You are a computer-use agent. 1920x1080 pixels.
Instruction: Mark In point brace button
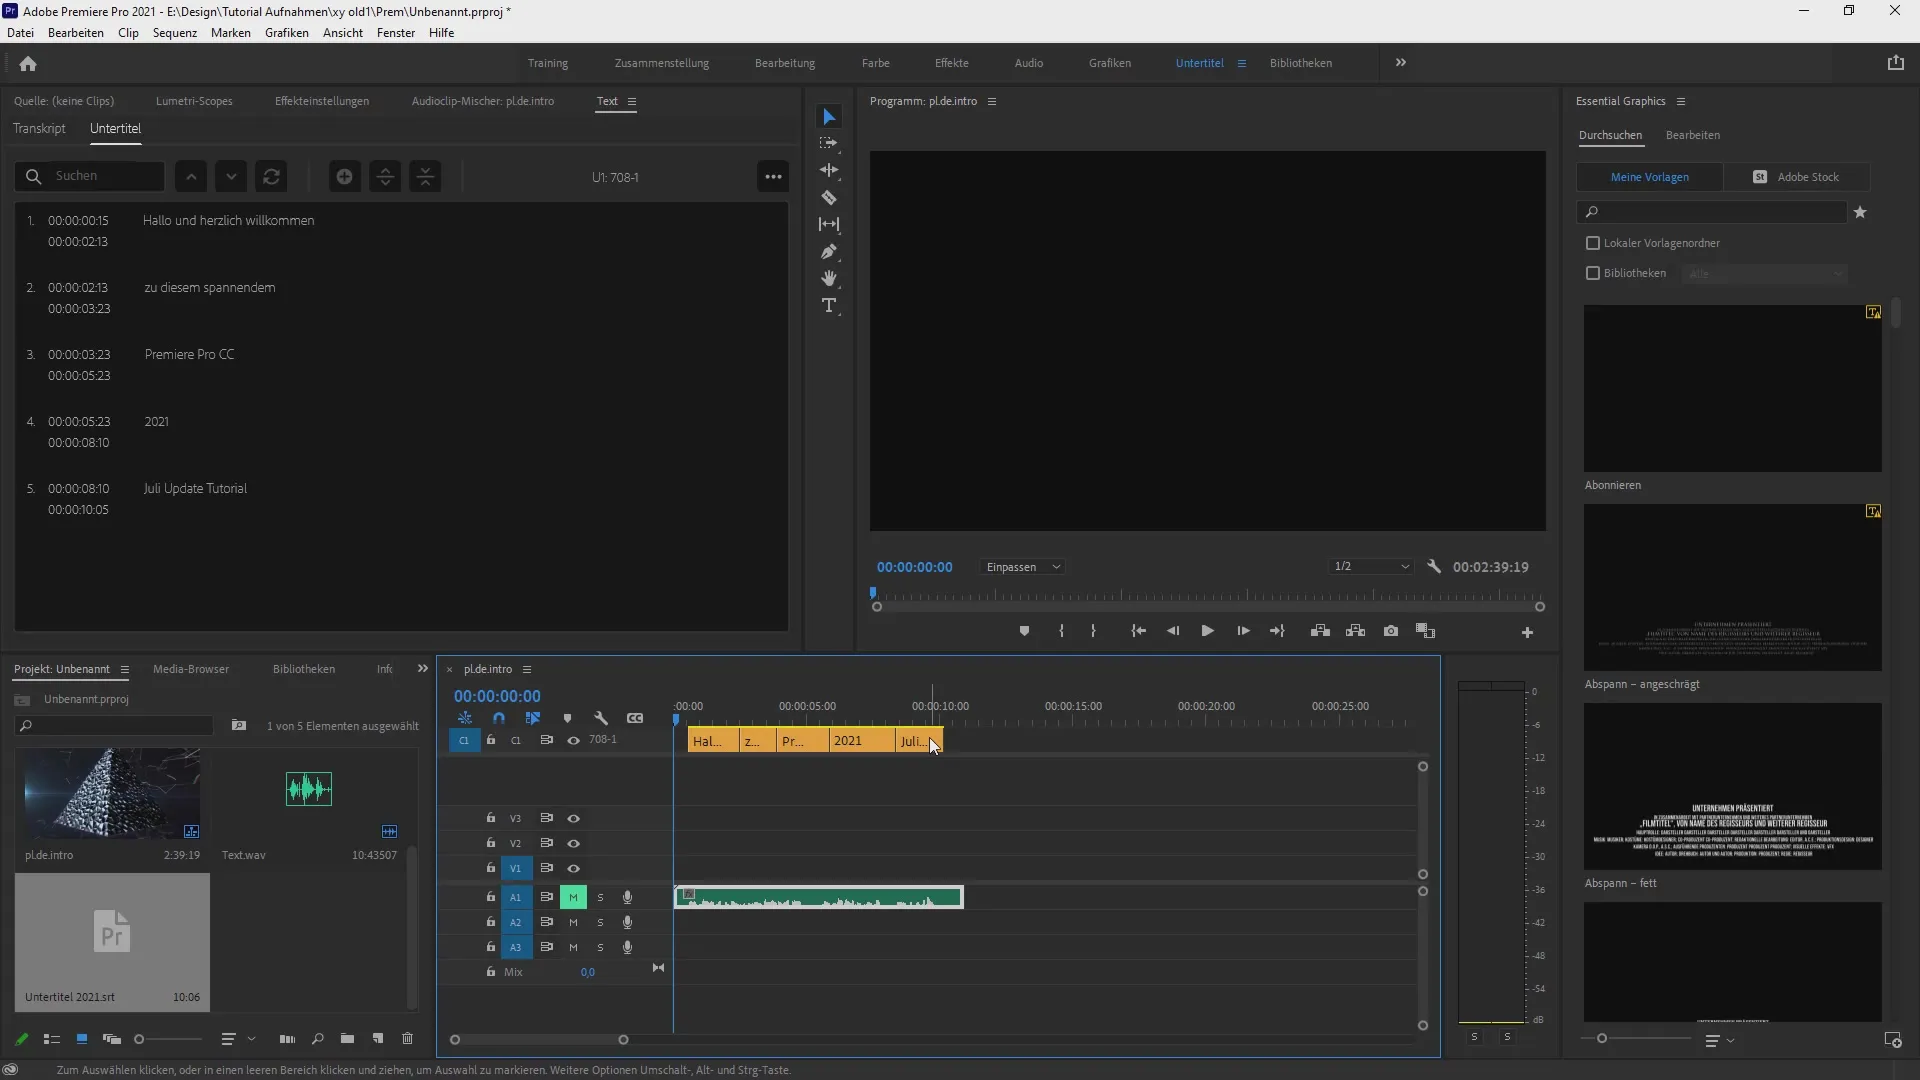coord(1061,631)
